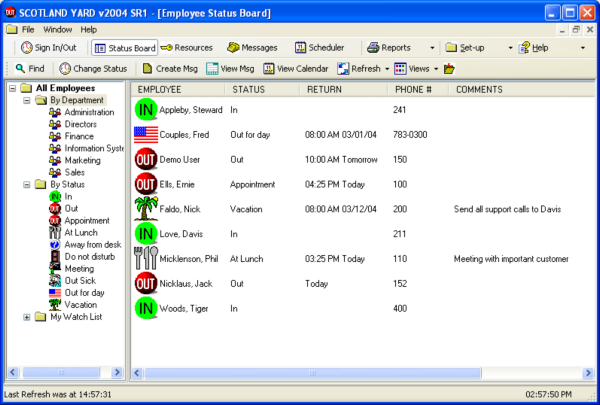
Task: Open the Set-up dropdown arrow
Action: pyautogui.click(x=510, y=48)
